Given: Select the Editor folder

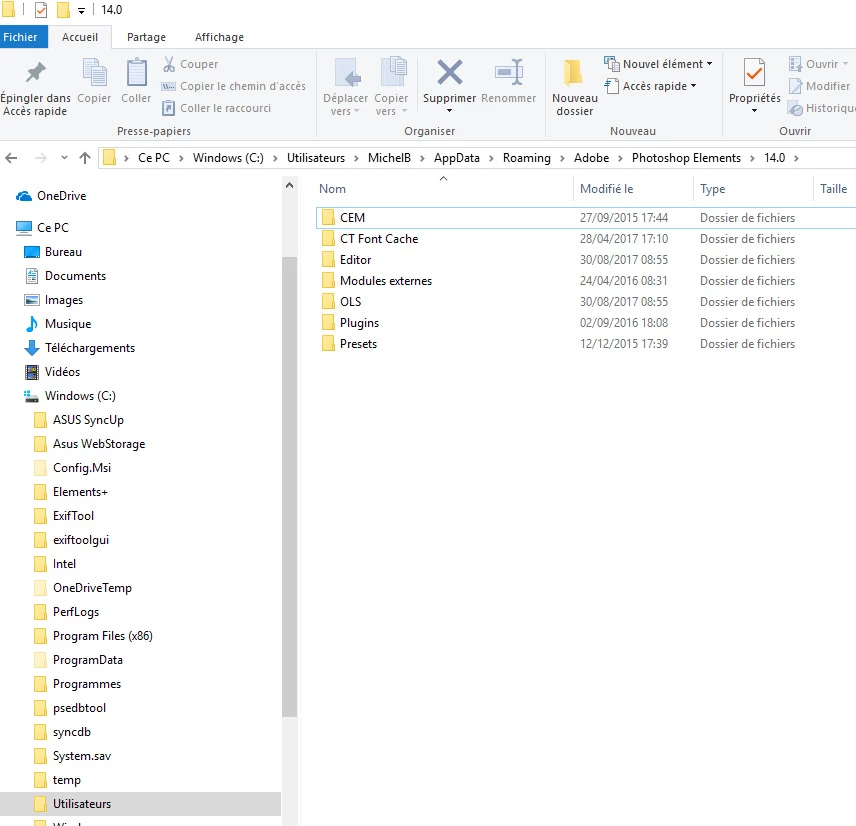Looking at the screenshot, I should [x=586, y=260].
